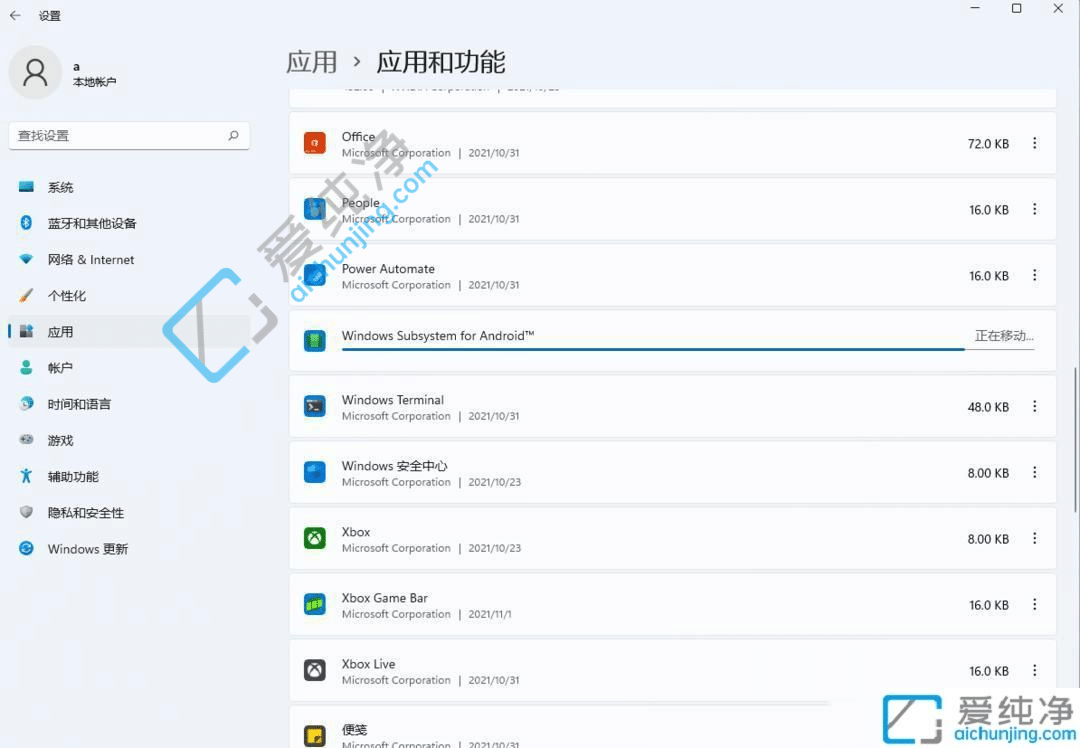Open Windows 更新 in the sidebar

tap(129, 548)
